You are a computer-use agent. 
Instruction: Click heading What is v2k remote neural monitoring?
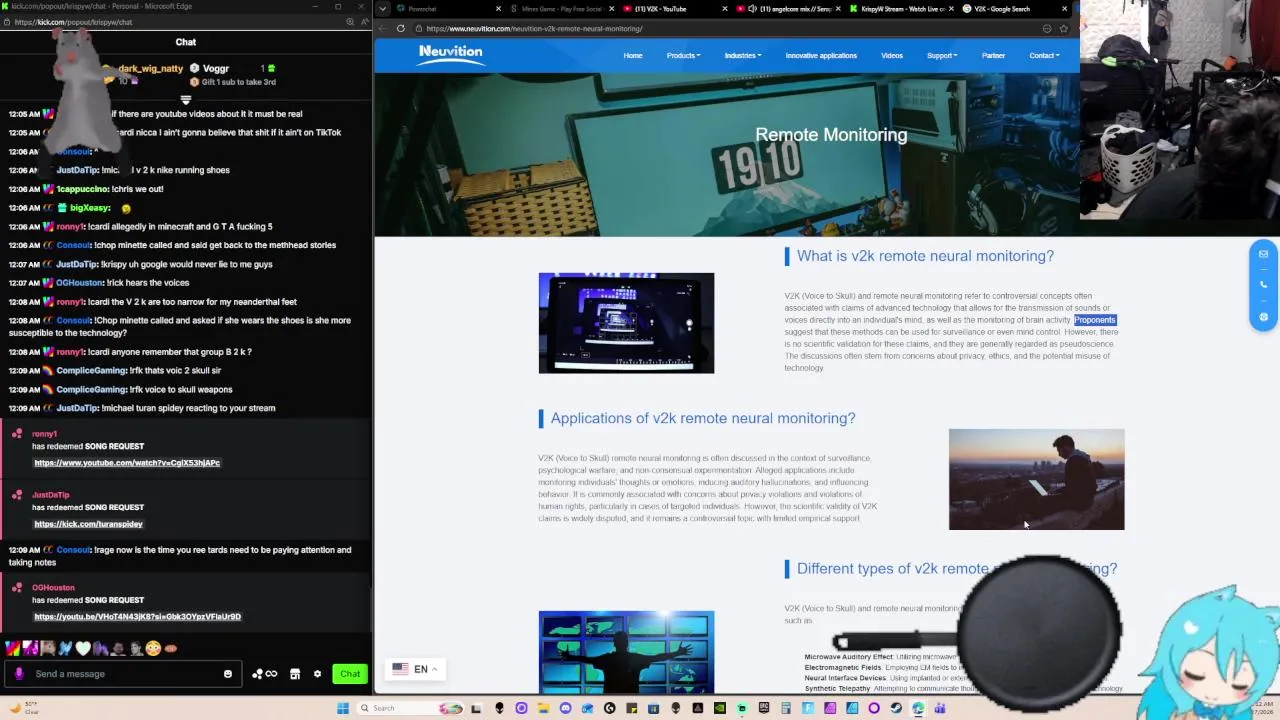coord(925,256)
